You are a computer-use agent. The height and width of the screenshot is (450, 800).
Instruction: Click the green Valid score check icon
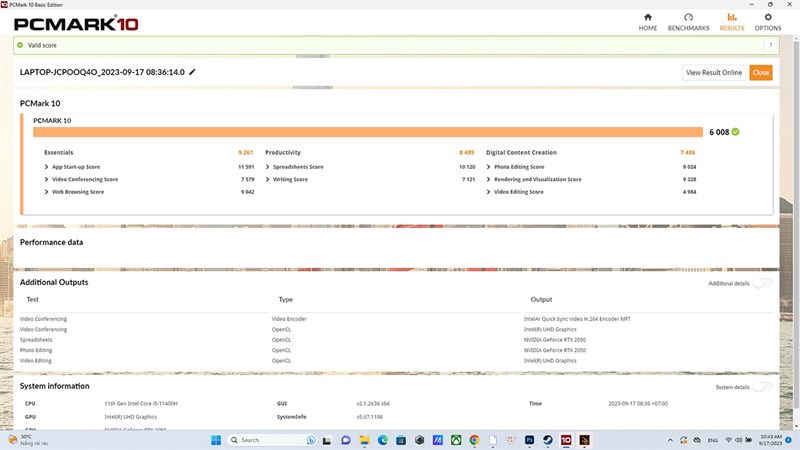[20, 45]
